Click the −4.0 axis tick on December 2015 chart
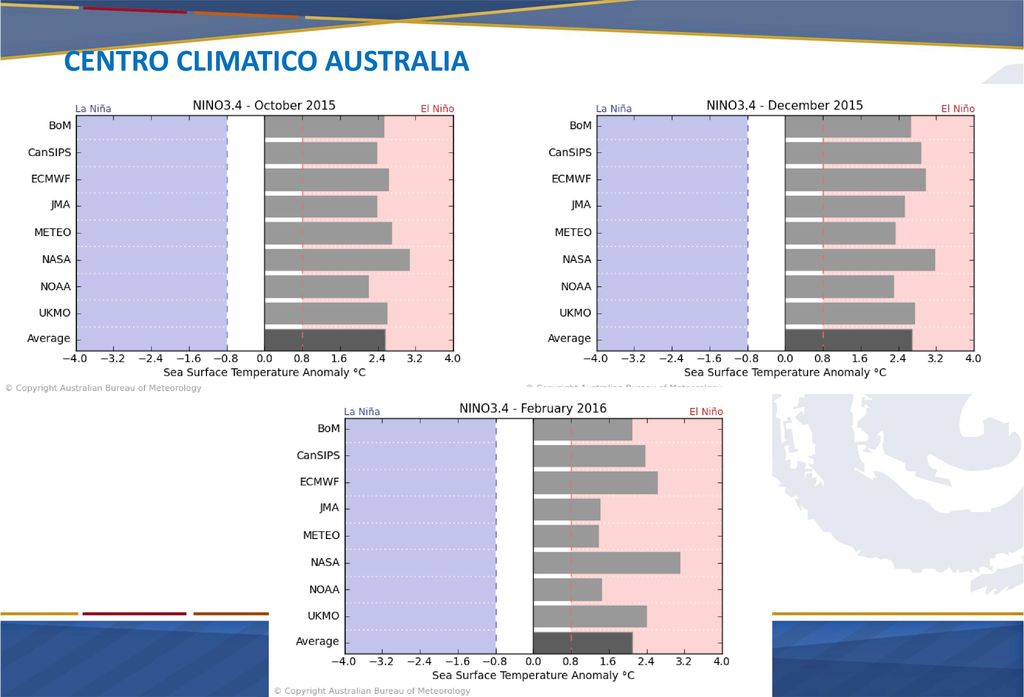Image resolution: width=1024 pixels, height=697 pixels. pyautogui.click(x=595, y=359)
